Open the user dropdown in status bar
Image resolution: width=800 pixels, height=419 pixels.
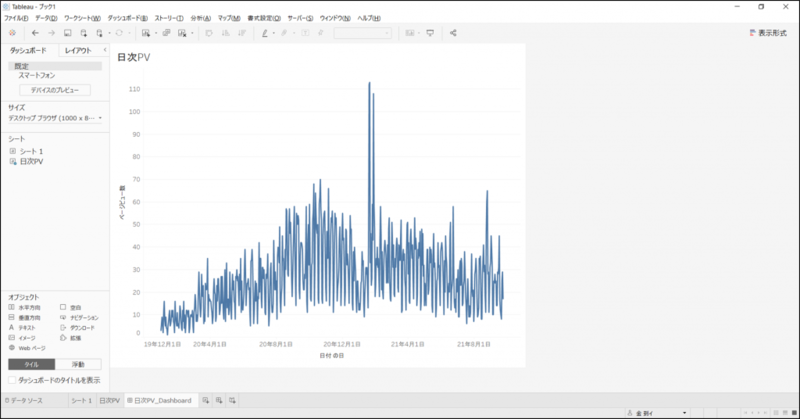657,413
